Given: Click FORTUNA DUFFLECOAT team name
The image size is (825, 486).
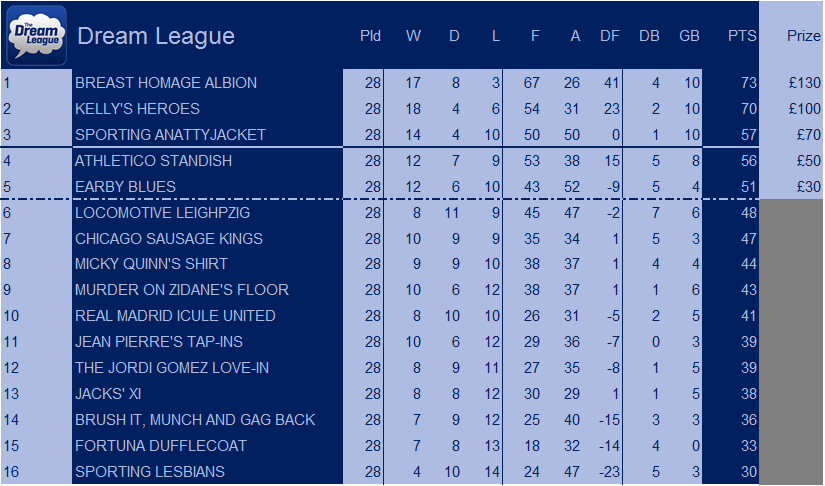Looking at the screenshot, I should pos(160,446).
